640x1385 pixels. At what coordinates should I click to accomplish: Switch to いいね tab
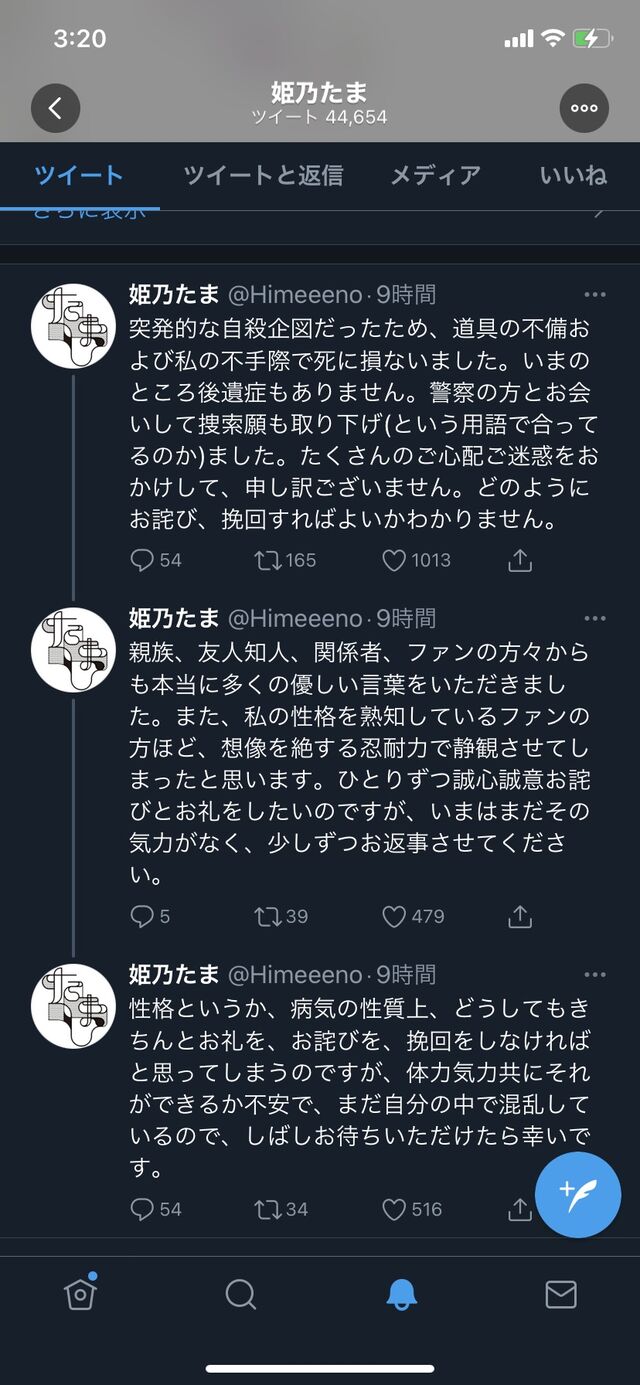coord(573,176)
